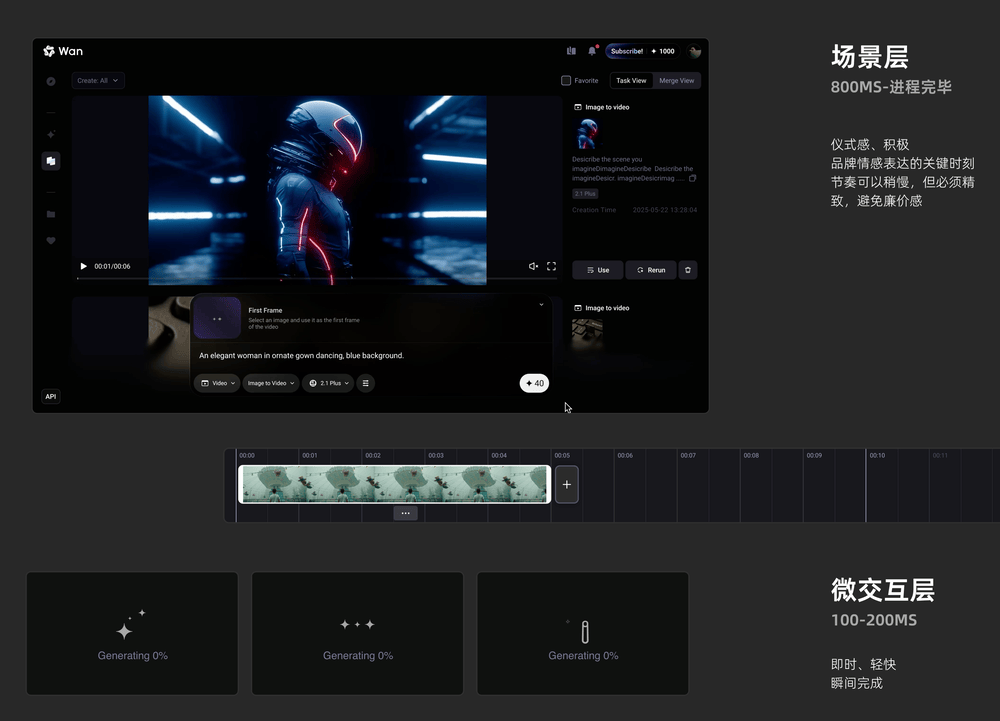Play the astronaut video
This screenshot has width=1000, height=721.
[83, 267]
